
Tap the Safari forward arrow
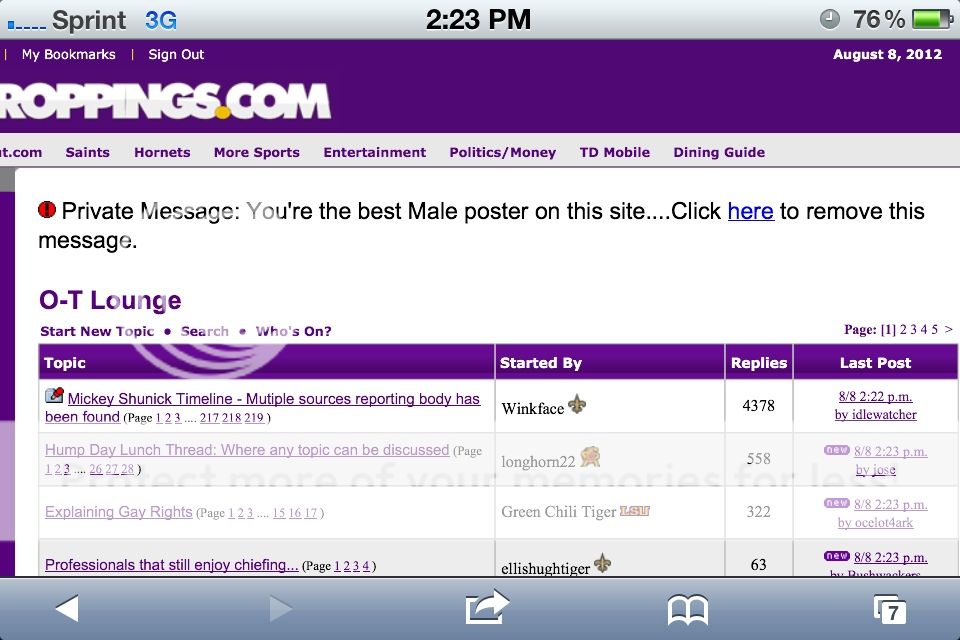pos(280,609)
